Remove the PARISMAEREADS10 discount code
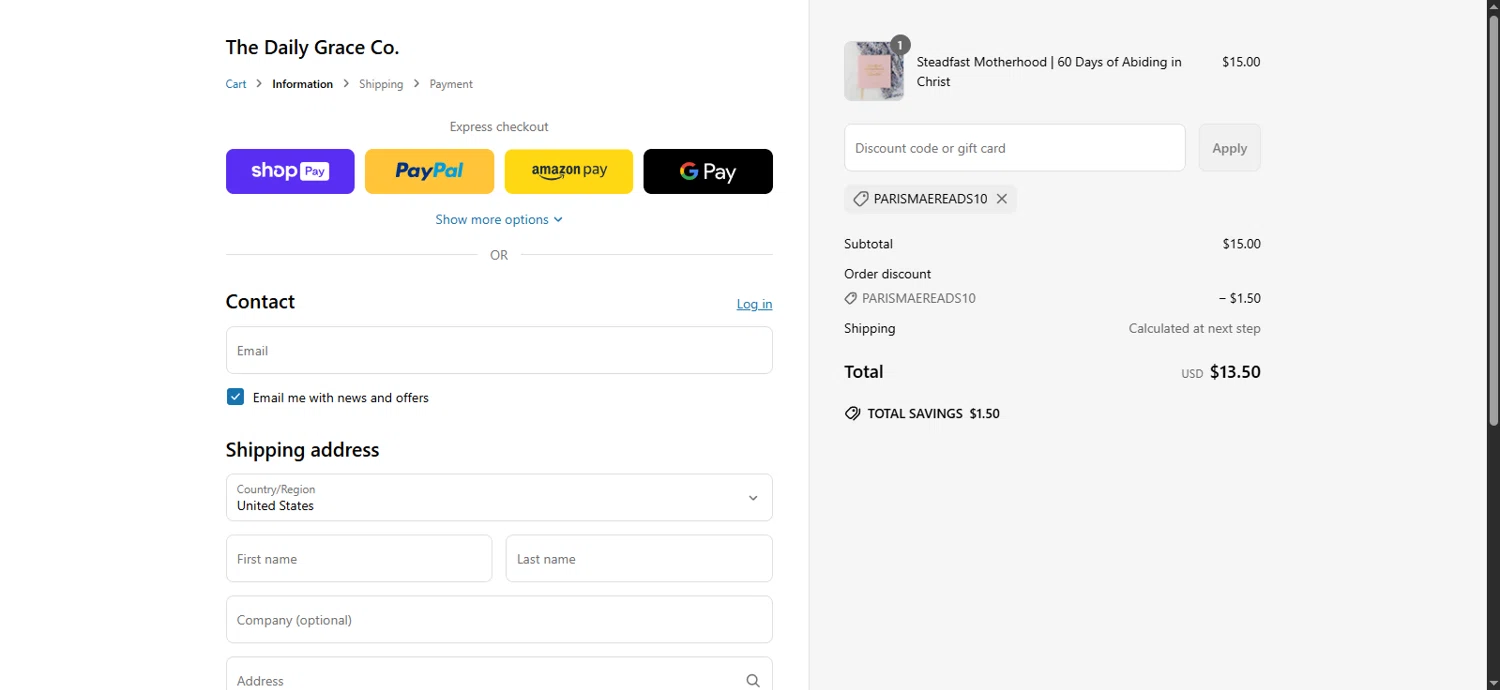This screenshot has width=1500, height=690. click(1002, 199)
